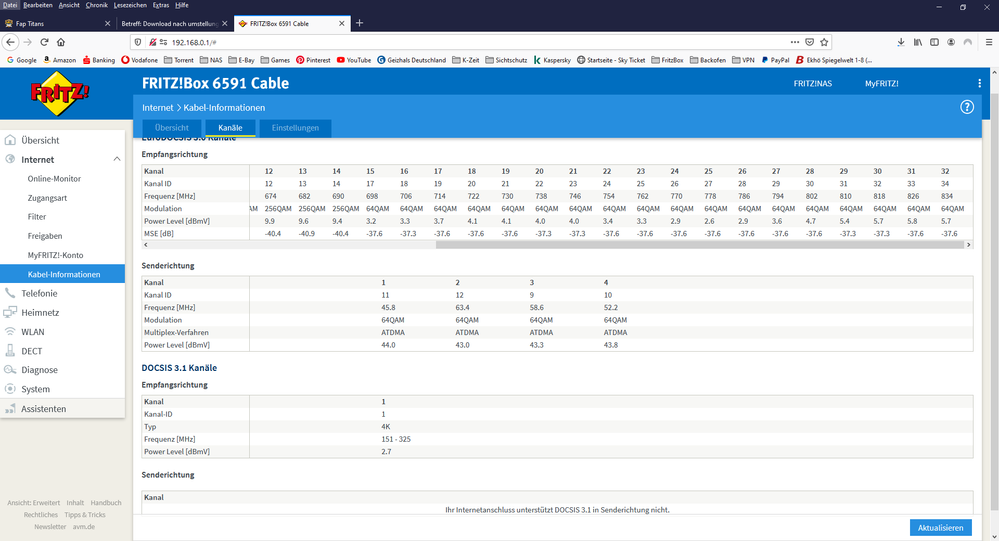Close the FRITZ!Box 6591 Cable browser tab
This screenshot has height=541, width=999.
(341, 24)
